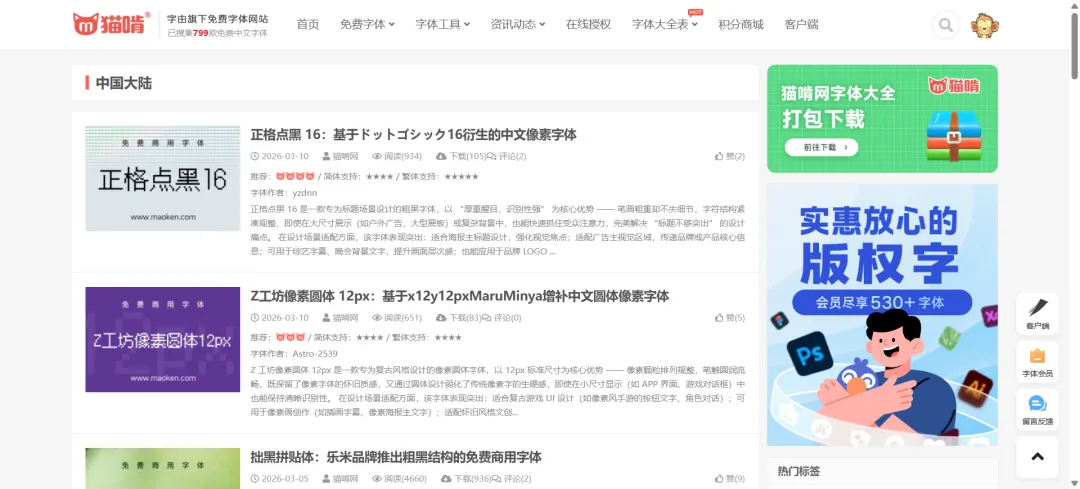Go to 首页 in navigation

point(308,24)
